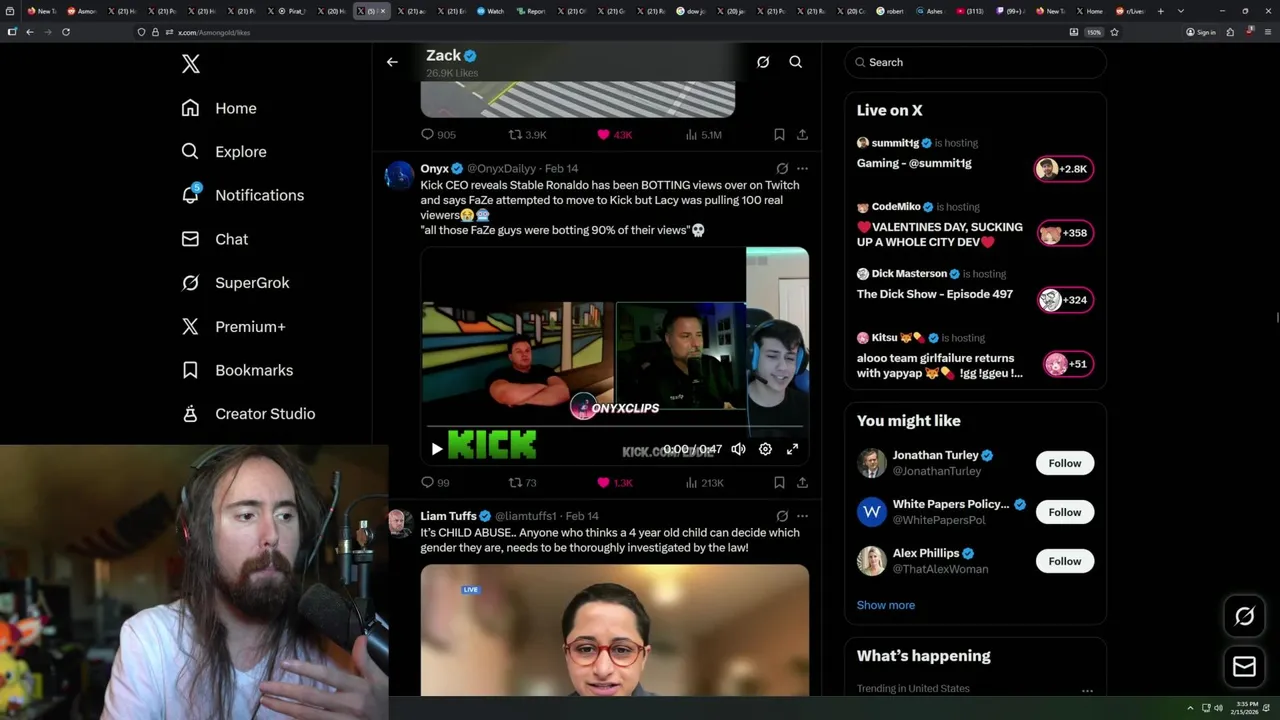Open the +51 Kitsu listeners badge
1280x720 pixels.
[x=1067, y=364]
